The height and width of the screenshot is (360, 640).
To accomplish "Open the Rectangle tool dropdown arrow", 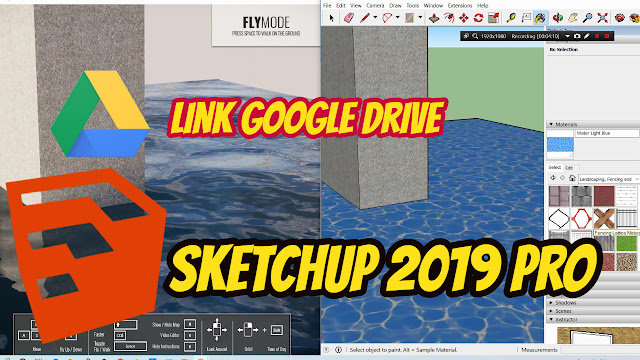I will 420,18.
